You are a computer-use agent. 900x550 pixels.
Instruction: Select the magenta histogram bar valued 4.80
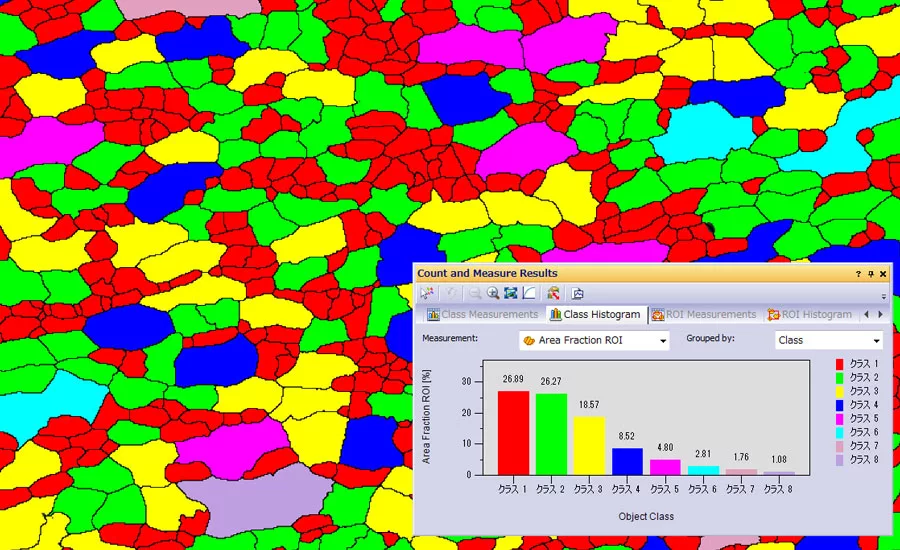(x=665, y=467)
